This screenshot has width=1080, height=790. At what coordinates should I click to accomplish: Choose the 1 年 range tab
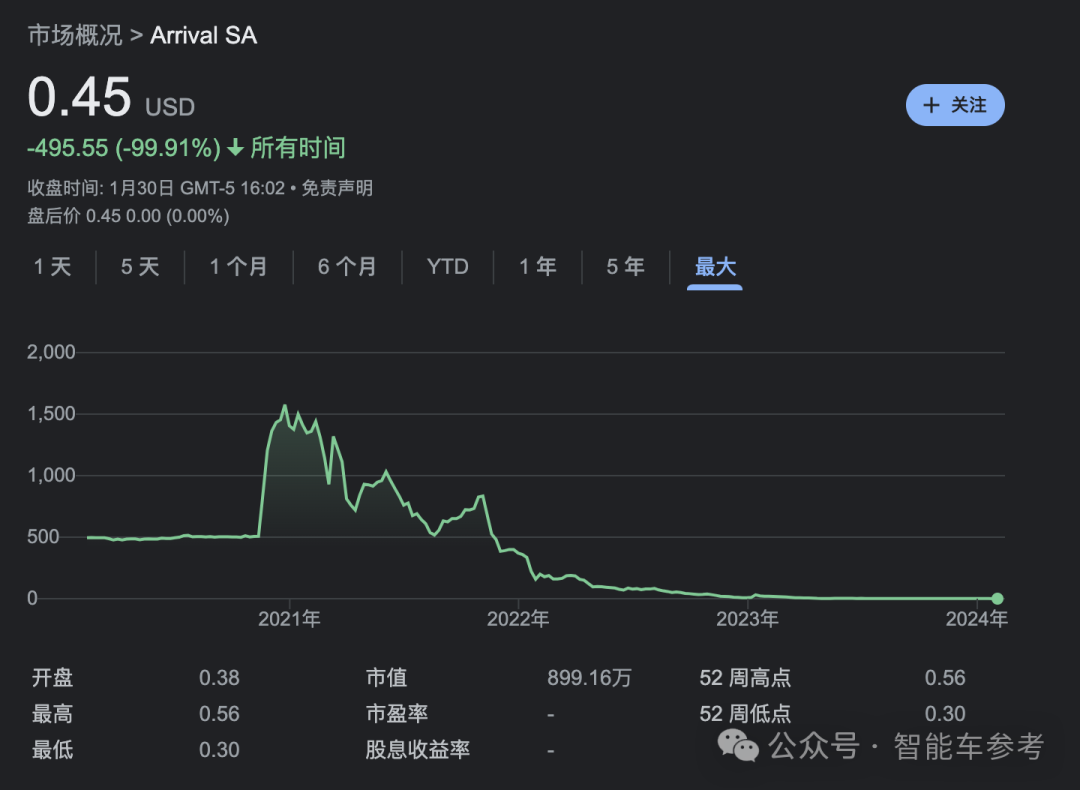click(537, 267)
